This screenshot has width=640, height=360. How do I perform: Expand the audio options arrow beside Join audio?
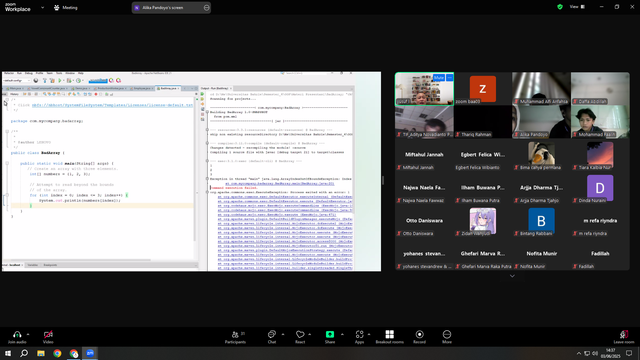(x=28, y=334)
